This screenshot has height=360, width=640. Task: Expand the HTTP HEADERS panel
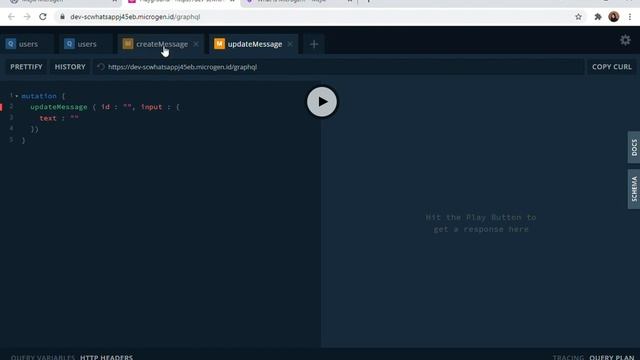pyautogui.click(x=106, y=357)
